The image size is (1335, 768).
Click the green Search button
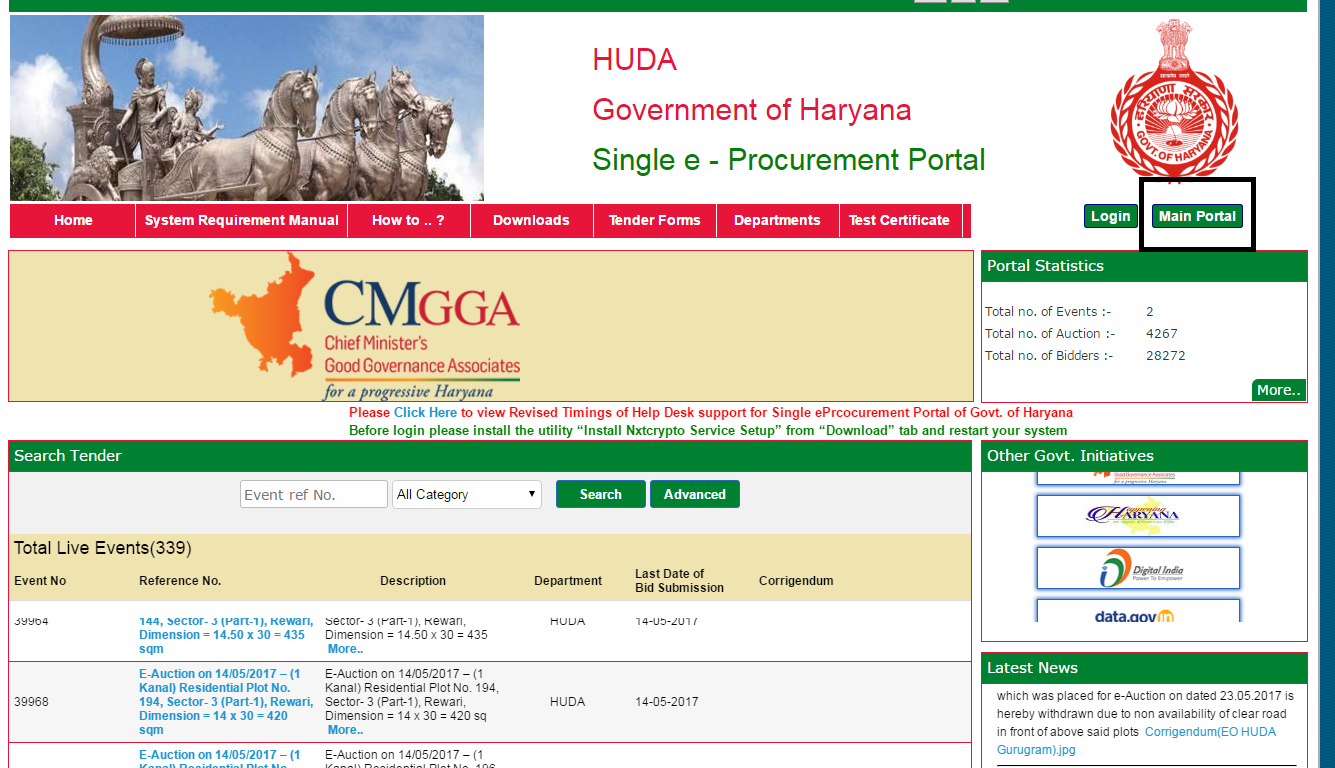click(600, 494)
